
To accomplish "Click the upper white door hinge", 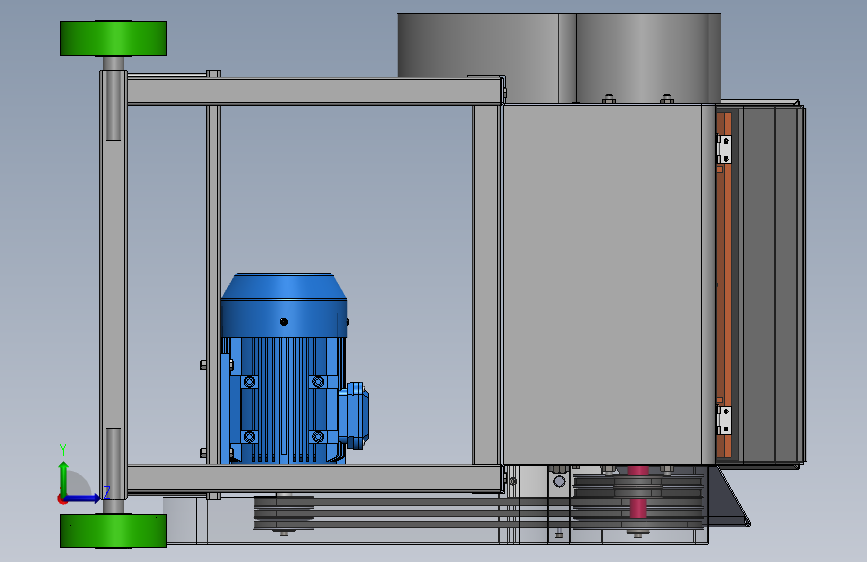I will [x=724, y=149].
